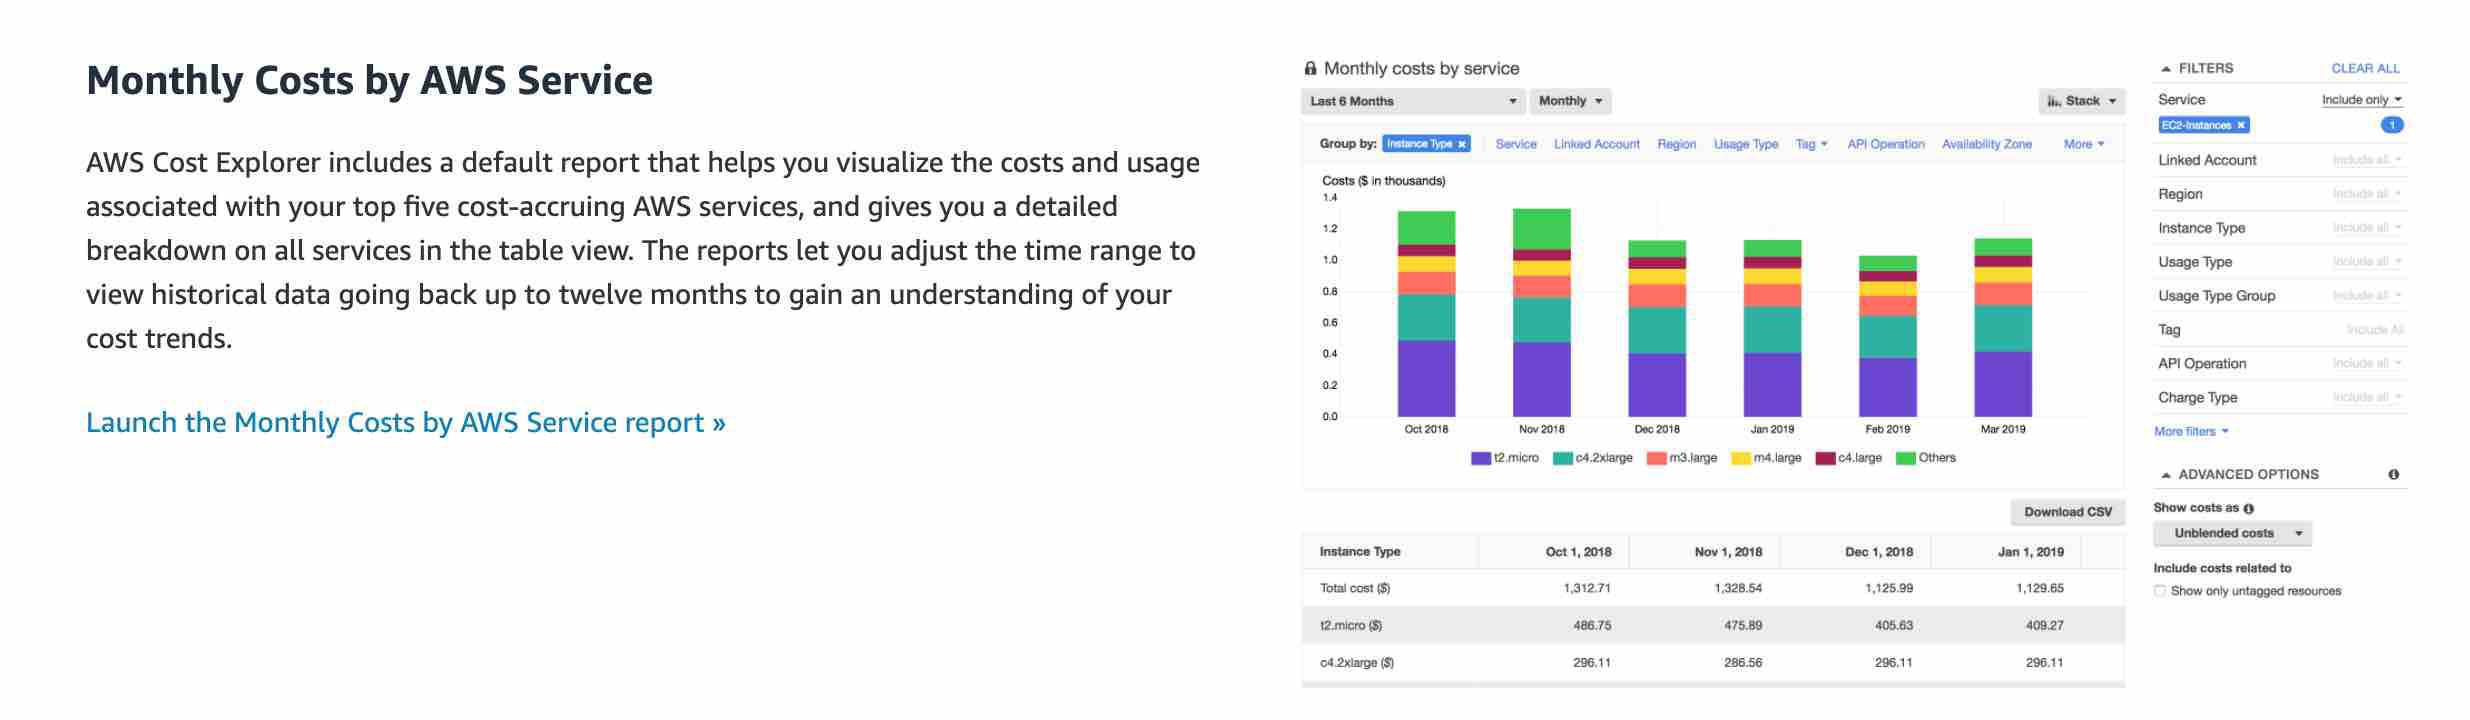Image resolution: width=2470 pixels, height=720 pixels.
Task: Collapse the Filters section triangle
Action: (2166, 69)
